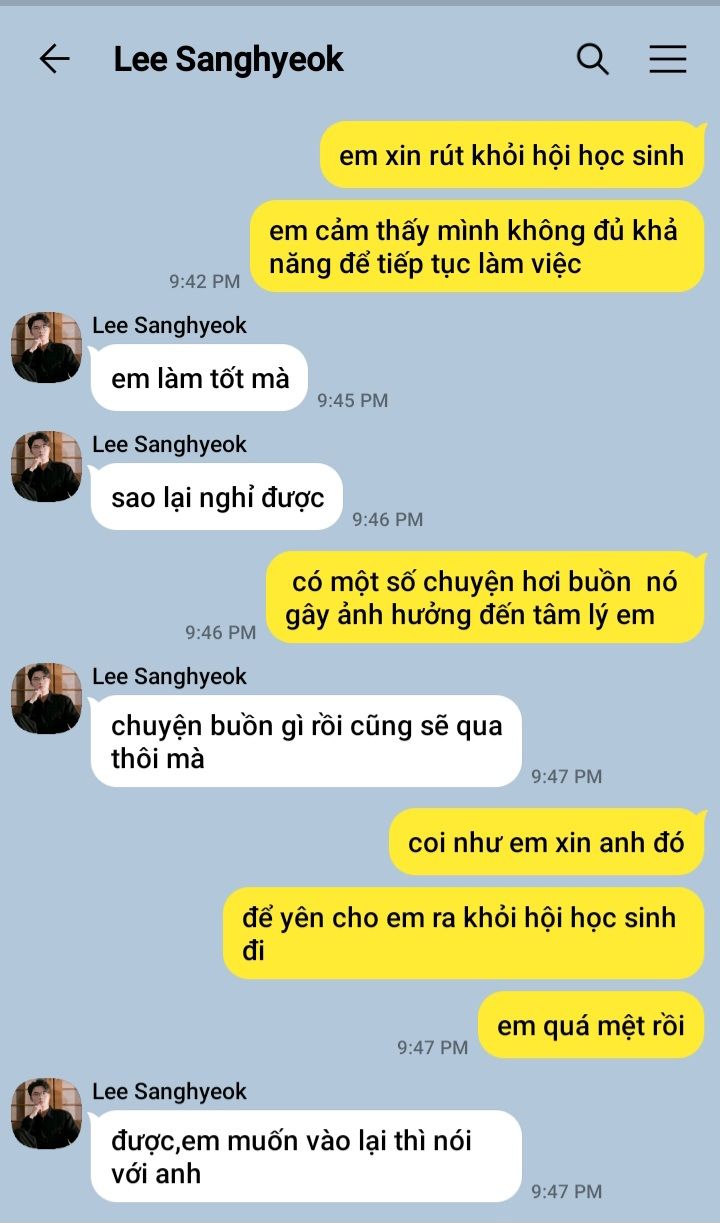Tap bubble 'chuyện buồn gì rồi cũng sẽ qua'
The width and height of the screenshot is (720, 1223).
pyautogui.click(x=306, y=741)
